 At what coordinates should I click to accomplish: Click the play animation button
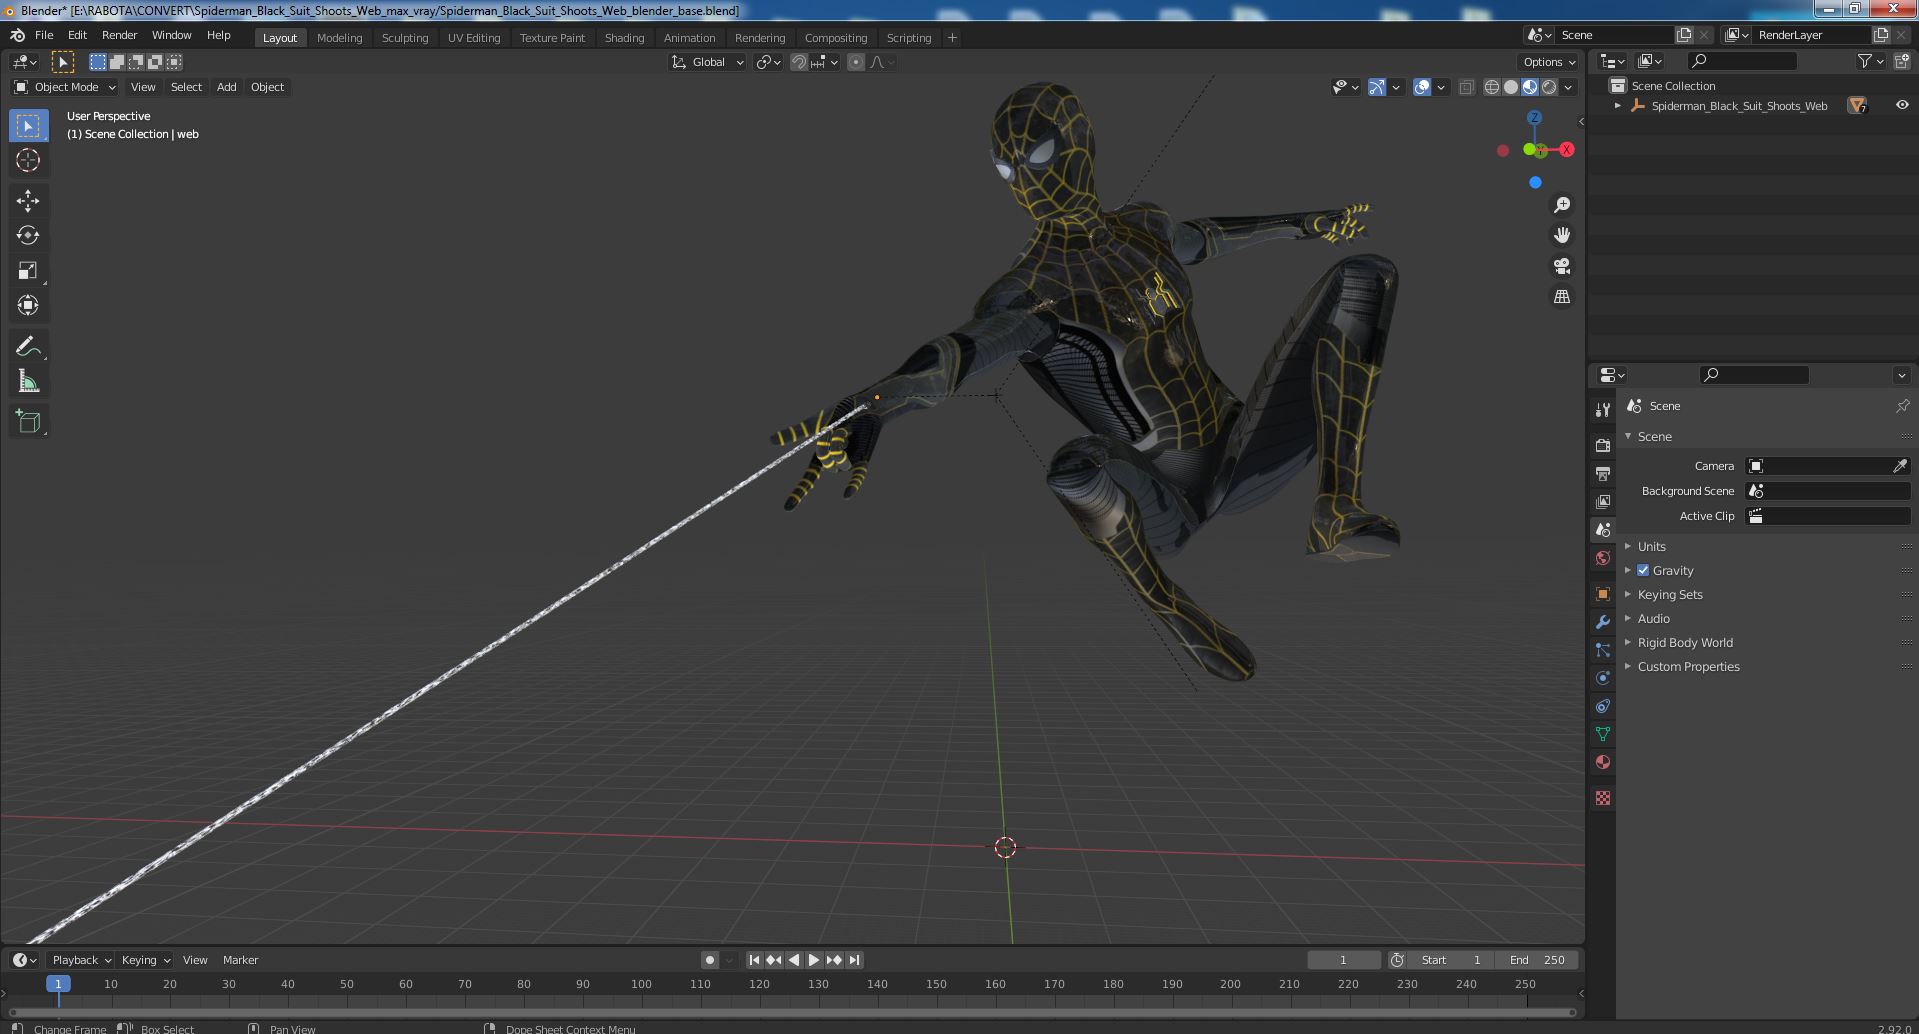click(814, 960)
